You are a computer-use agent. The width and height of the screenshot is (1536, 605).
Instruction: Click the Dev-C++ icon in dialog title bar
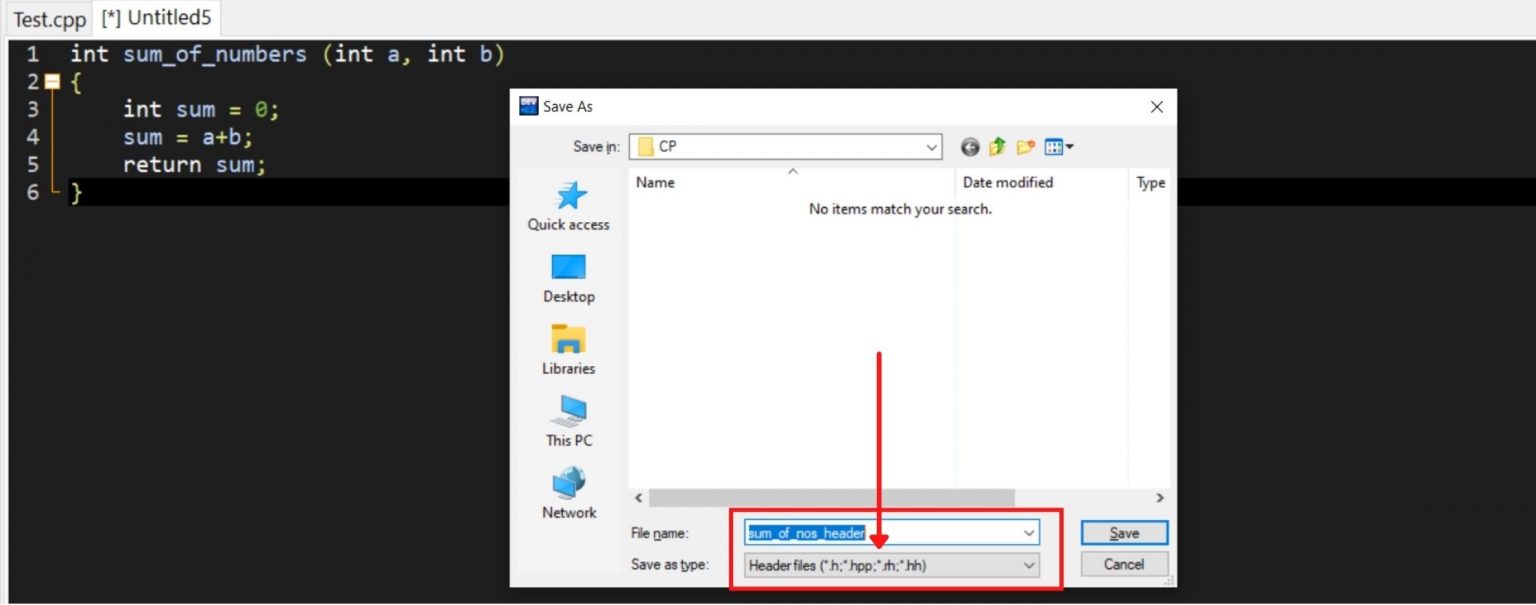529,106
